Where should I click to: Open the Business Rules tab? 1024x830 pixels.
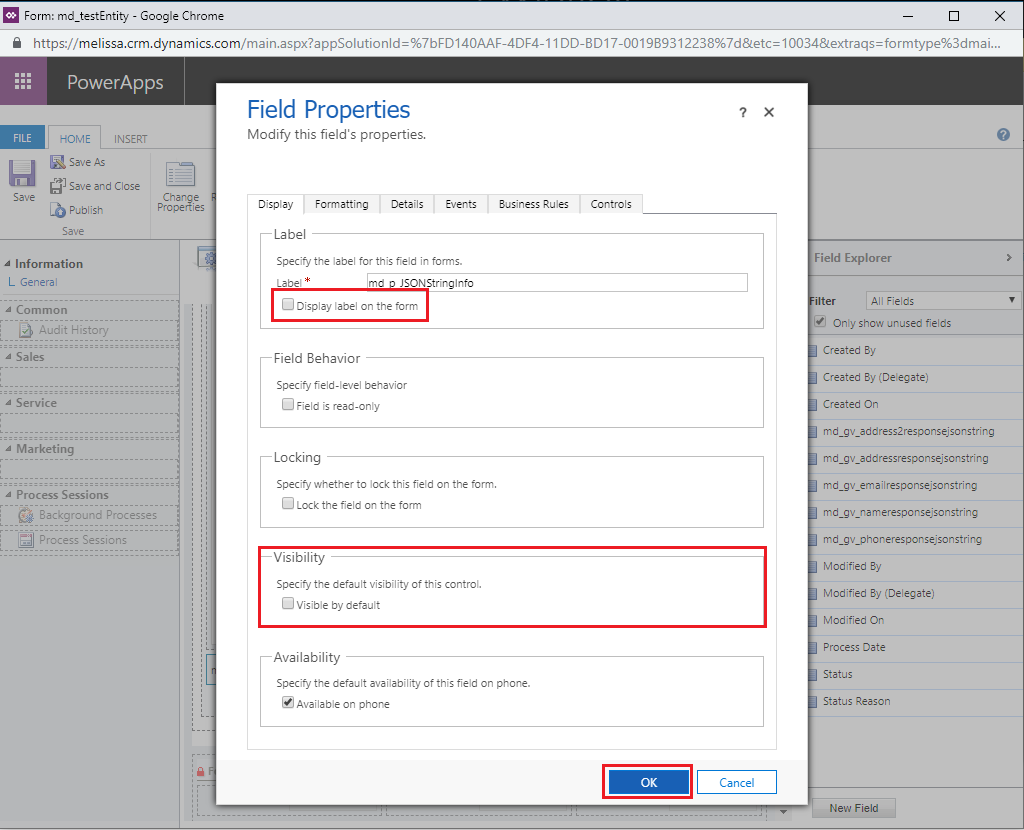534,204
